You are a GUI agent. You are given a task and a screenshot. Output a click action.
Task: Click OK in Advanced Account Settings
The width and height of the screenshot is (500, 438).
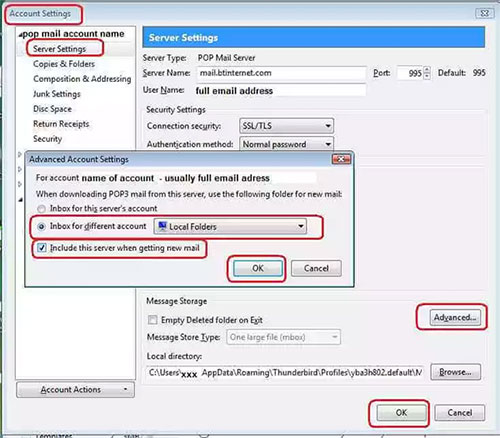point(258,268)
